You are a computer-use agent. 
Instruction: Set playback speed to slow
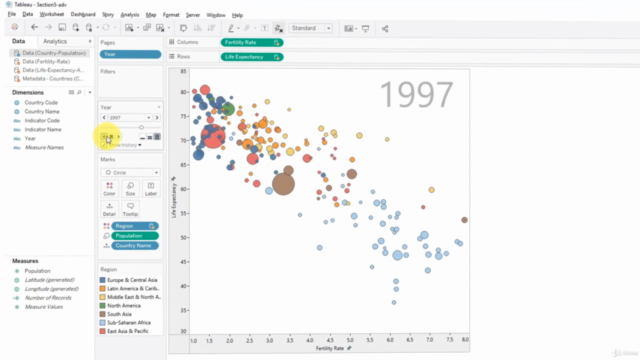click(142, 137)
